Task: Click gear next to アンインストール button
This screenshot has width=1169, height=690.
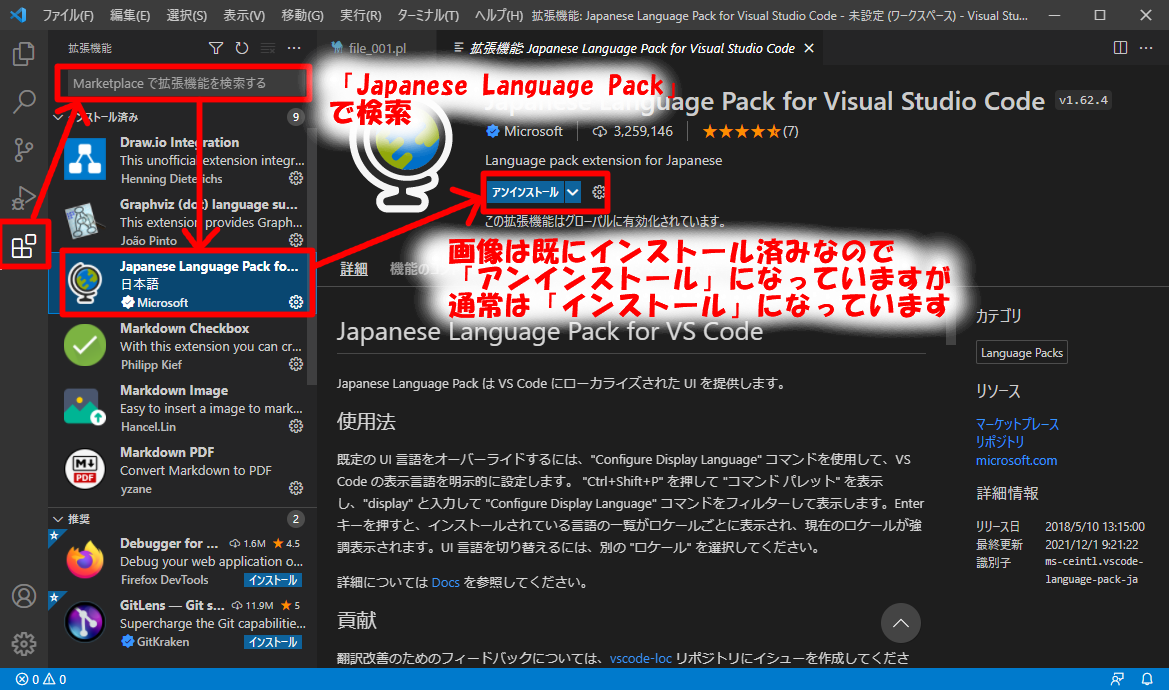Action: (x=599, y=192)
